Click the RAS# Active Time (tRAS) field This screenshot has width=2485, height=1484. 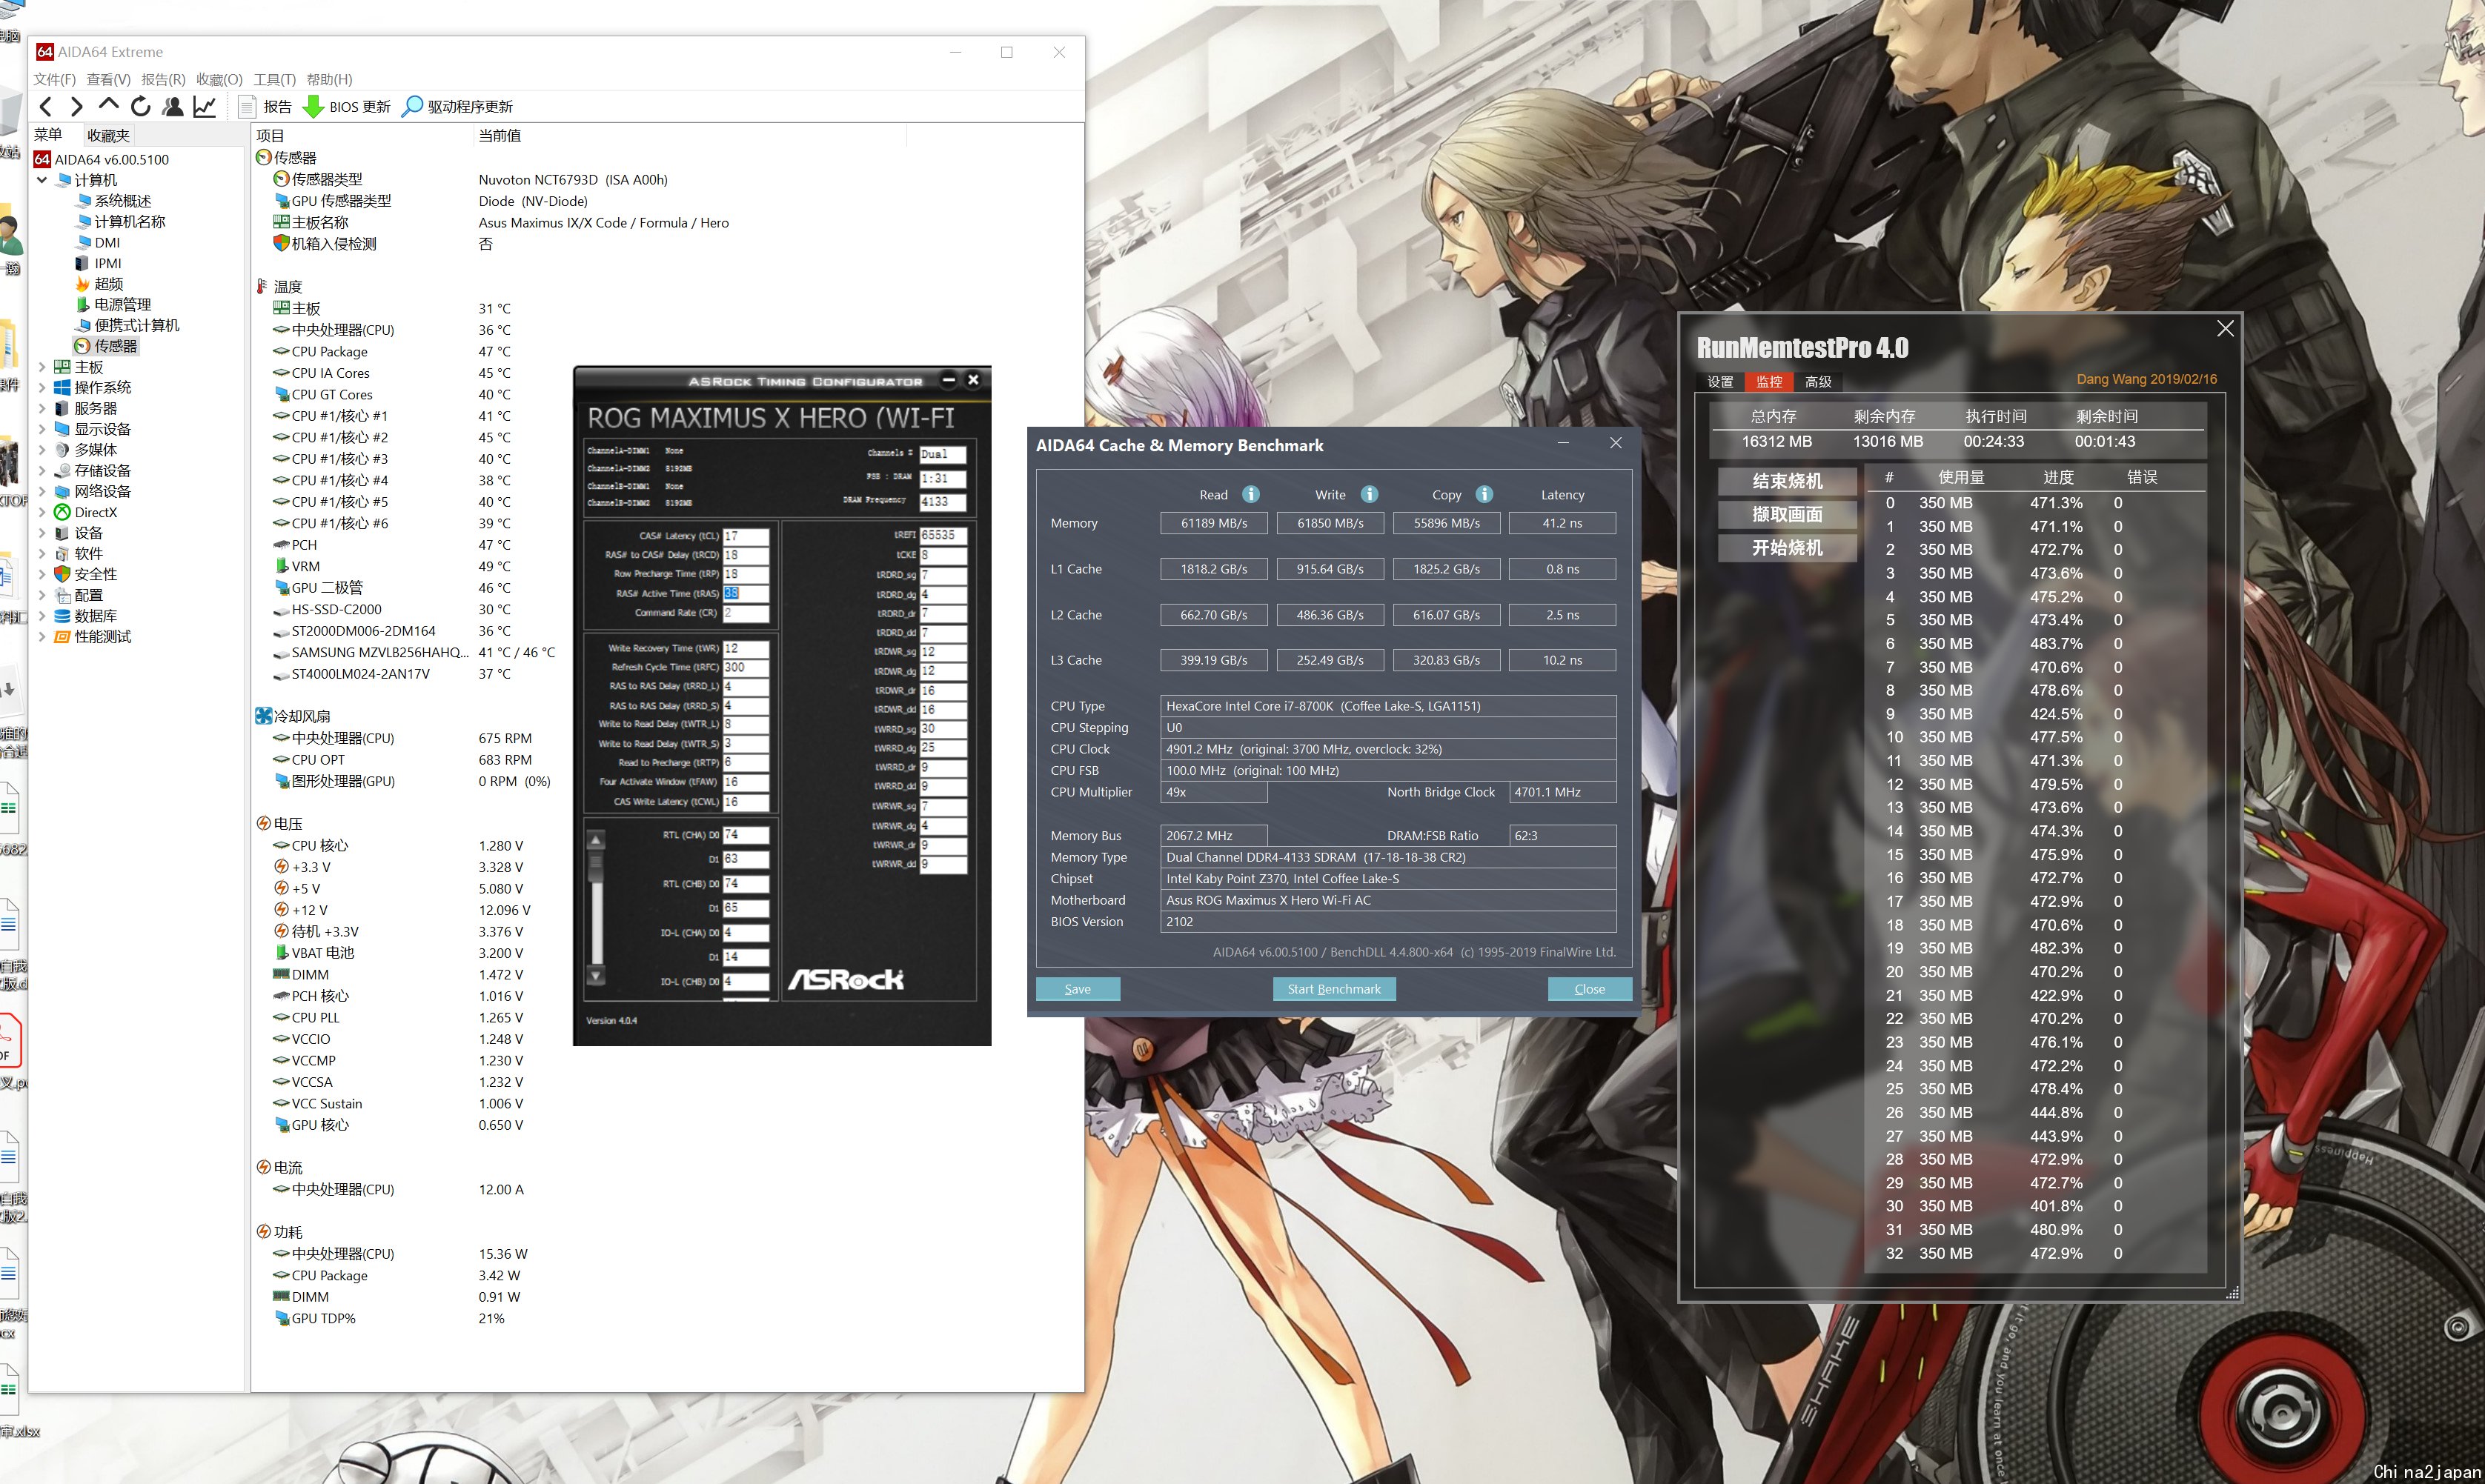(745, 593)
